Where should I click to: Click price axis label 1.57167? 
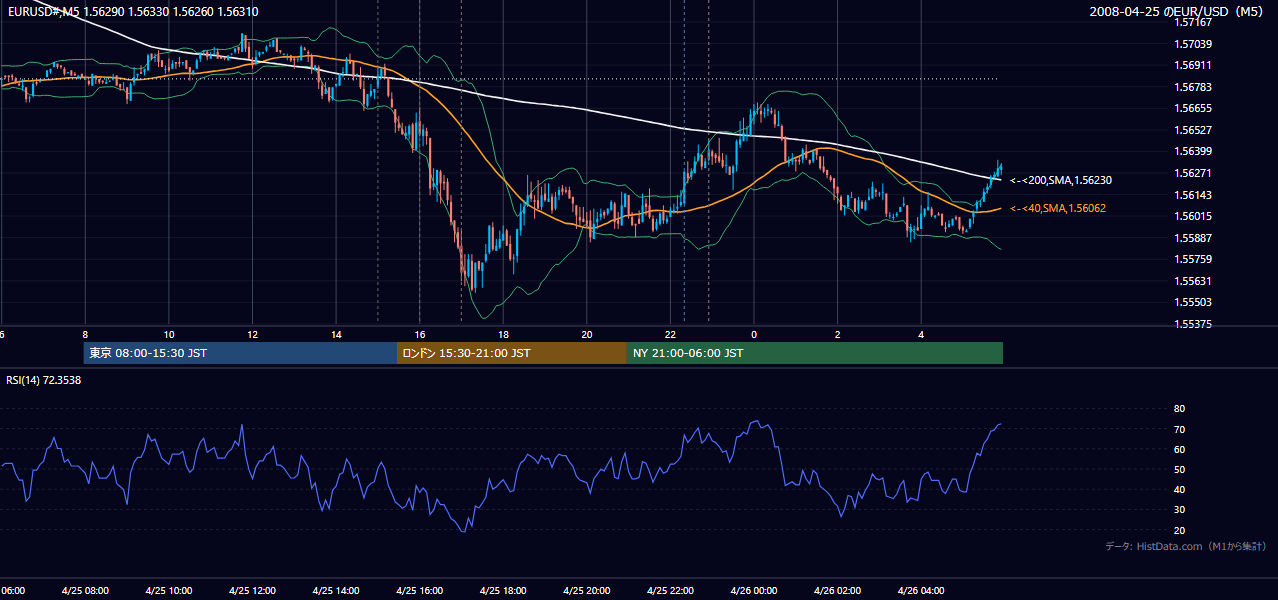1193,23
